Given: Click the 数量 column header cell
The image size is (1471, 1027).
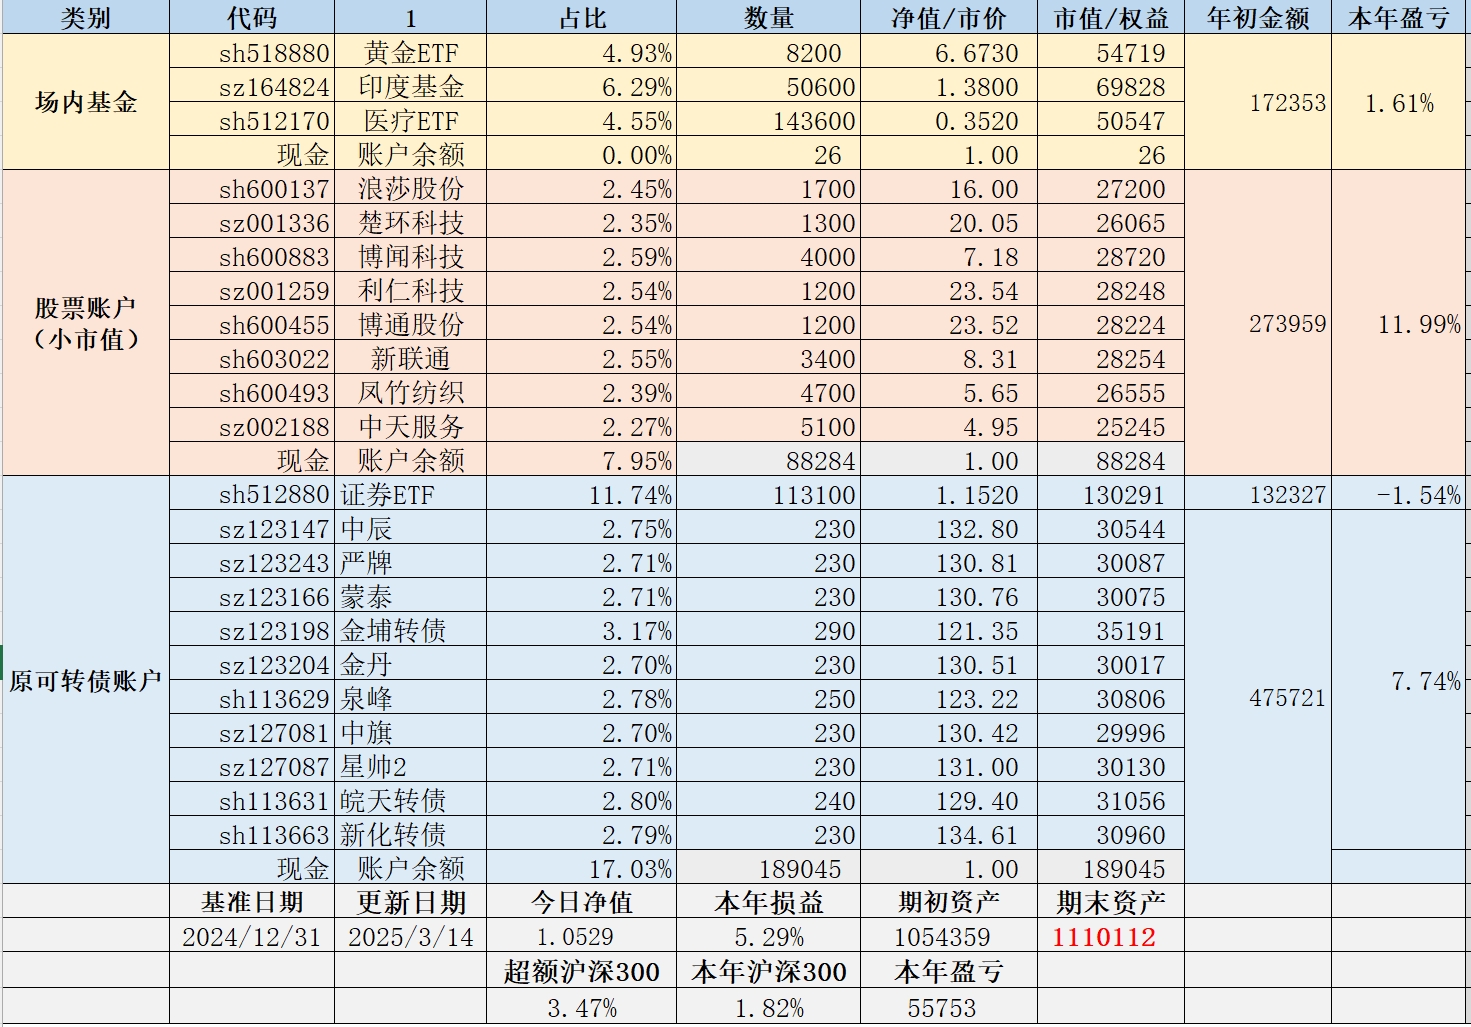Looking at the screenshot, I should tap(768, 18).
